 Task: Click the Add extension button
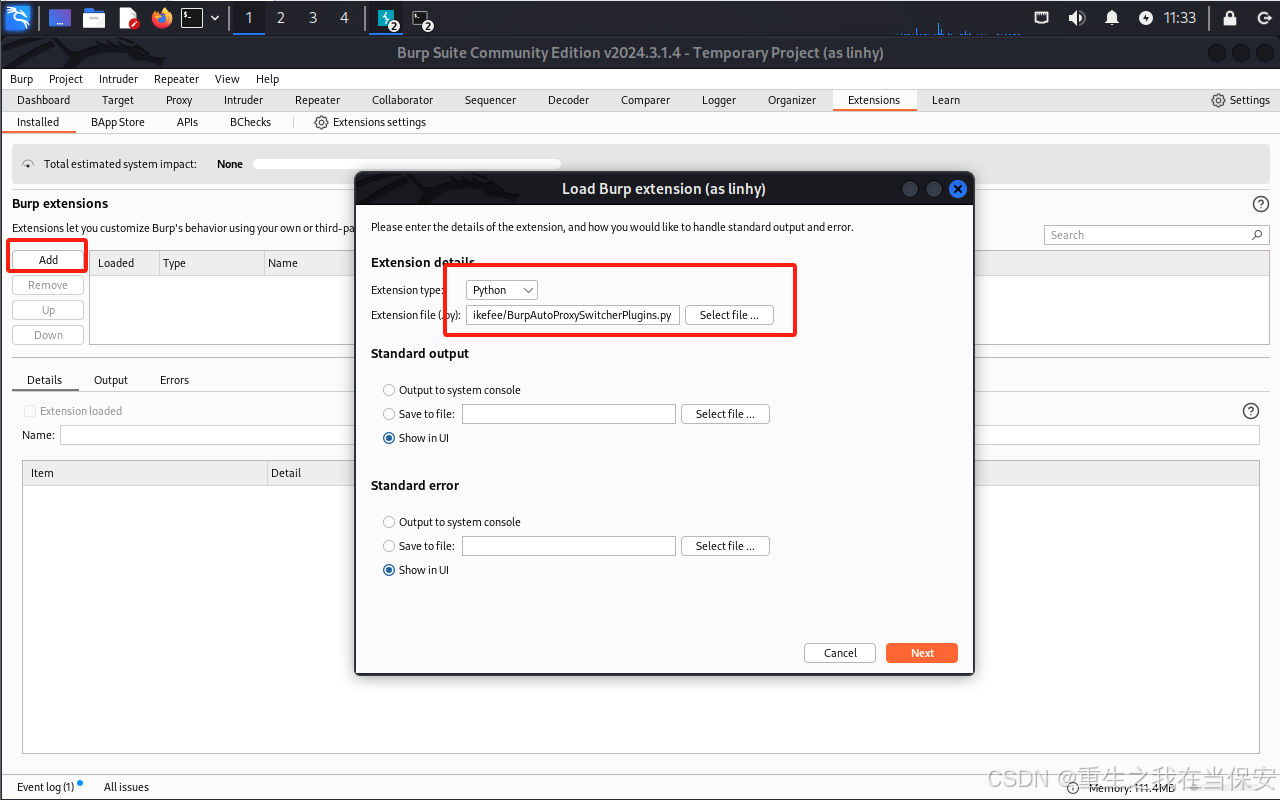[48, 260]
